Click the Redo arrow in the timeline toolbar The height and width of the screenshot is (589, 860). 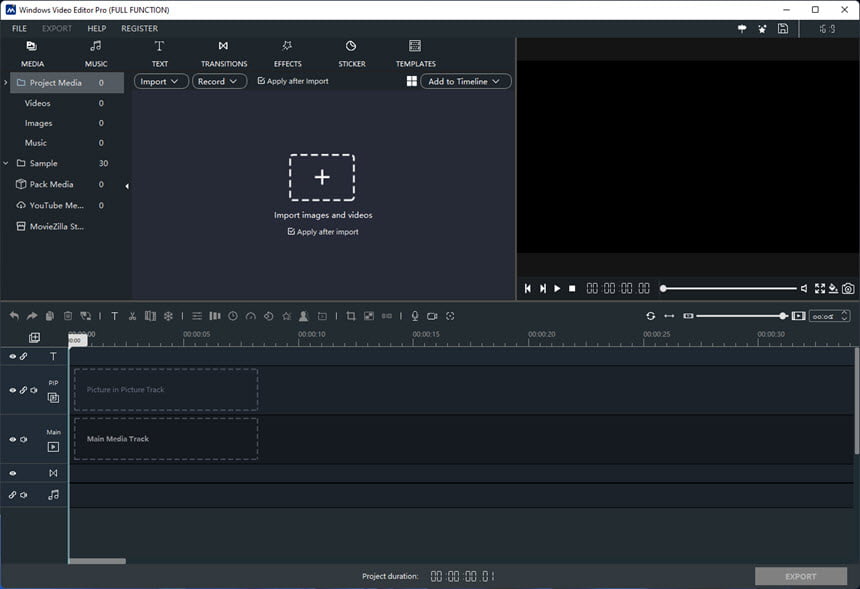coord(32,316)
